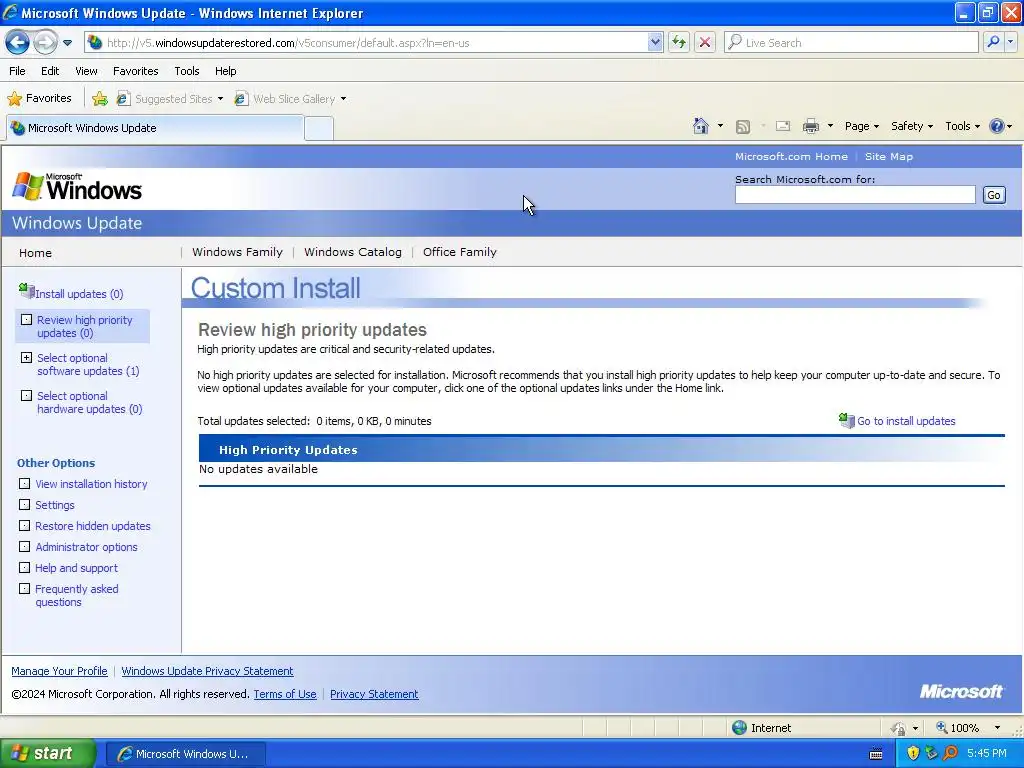Screen dimensions: 1024x768
Task: Open the Settings option in sidebar
Action: click(55, 505)
